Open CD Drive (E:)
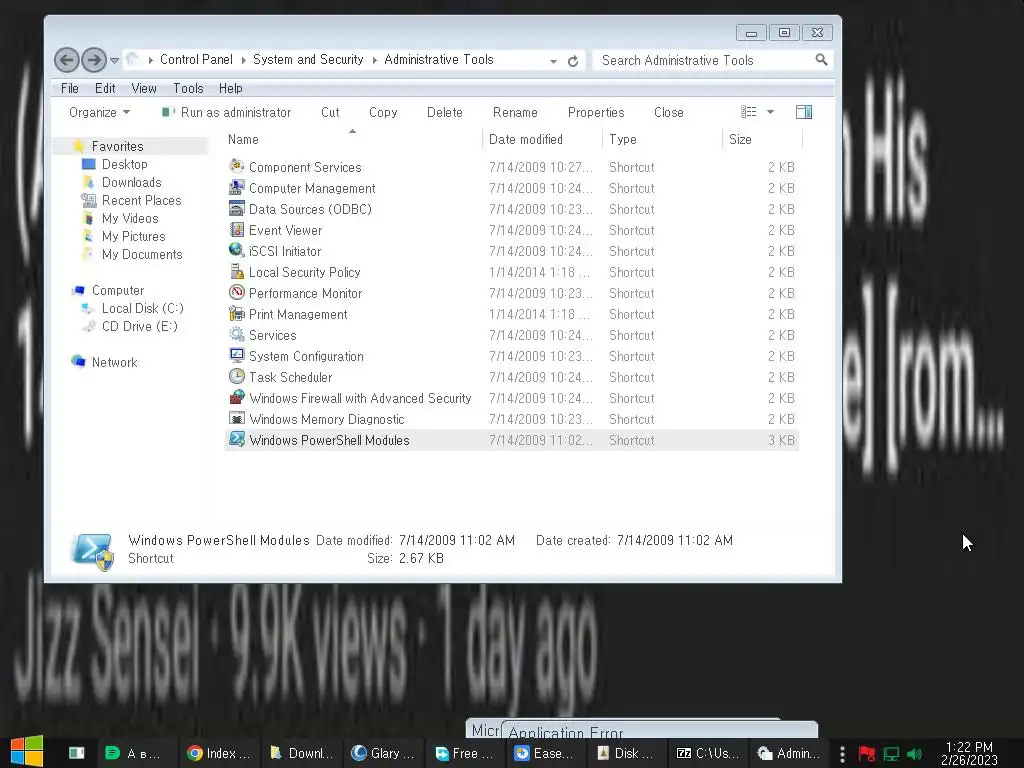The width and height of the screenshot is (1024, 768). coord(139,326)
